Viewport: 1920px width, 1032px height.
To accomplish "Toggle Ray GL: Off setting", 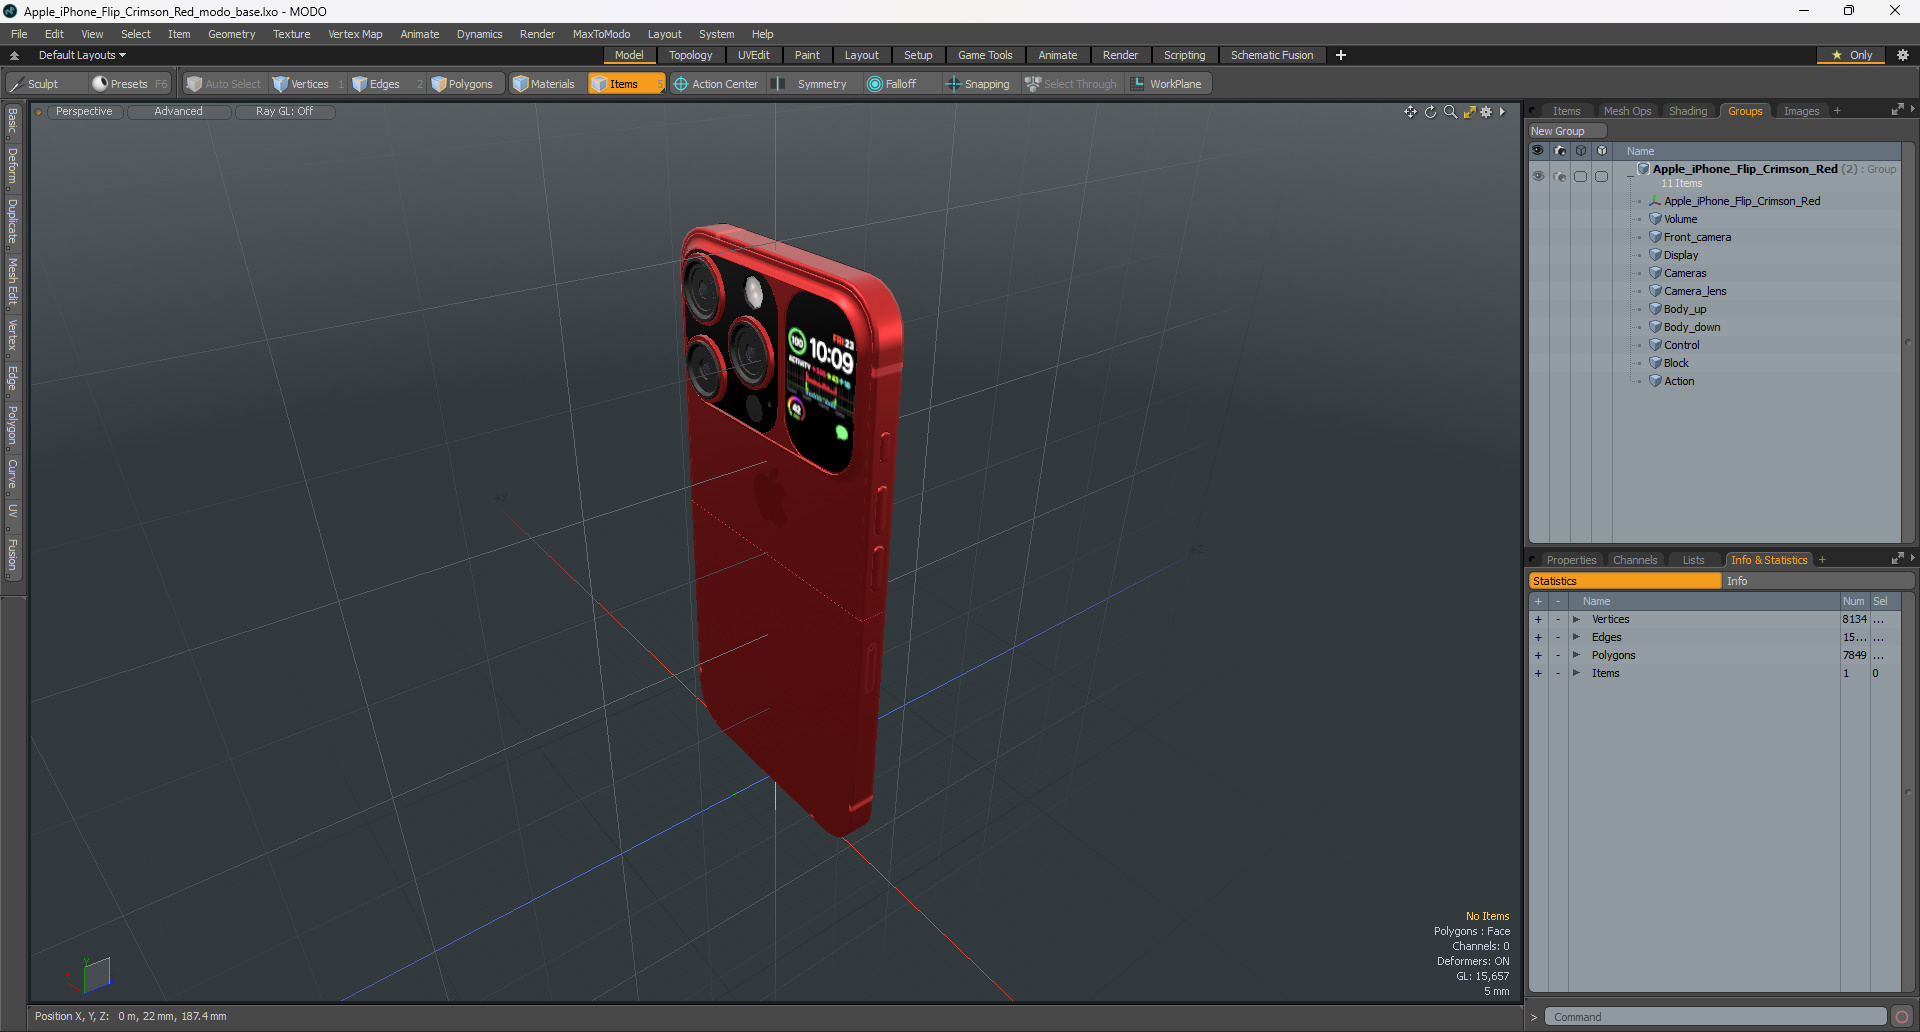I will pyautogui.click(x=284, y=112).
